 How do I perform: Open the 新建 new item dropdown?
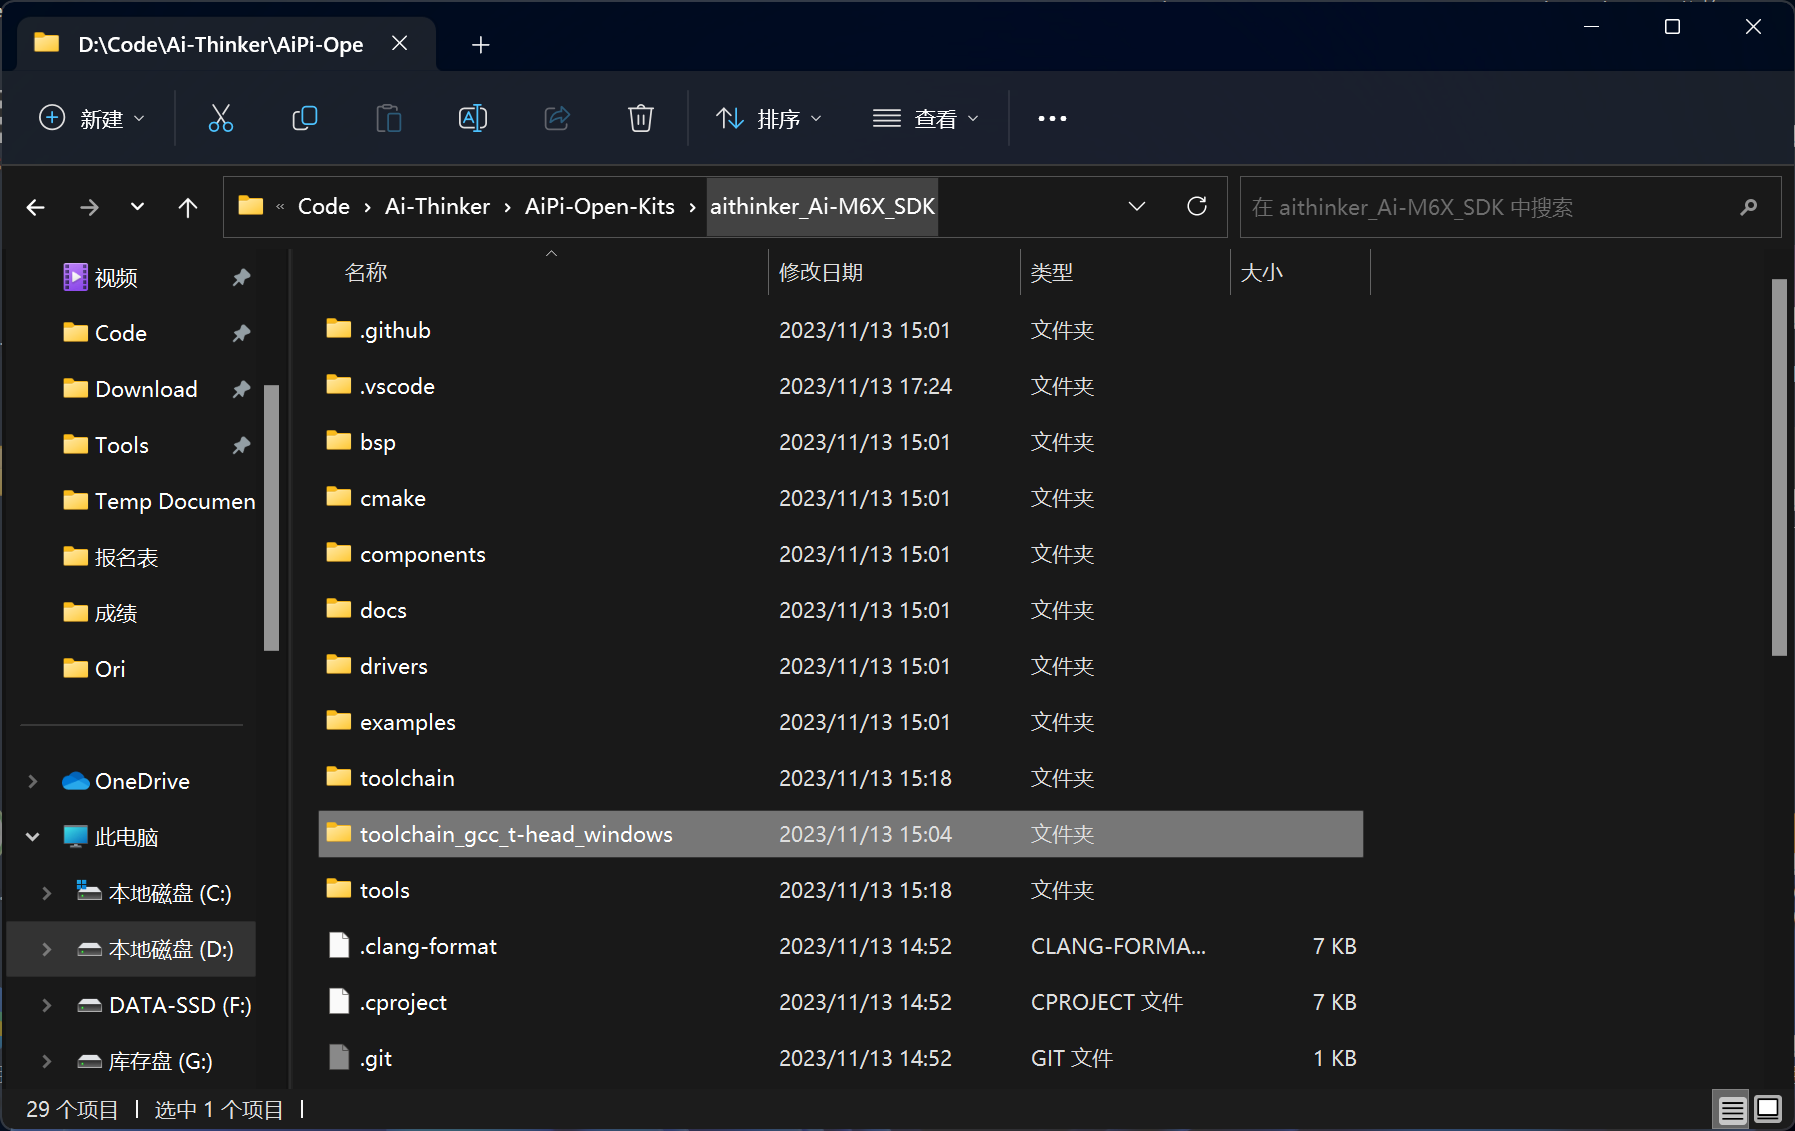click(x=92, y=118)
